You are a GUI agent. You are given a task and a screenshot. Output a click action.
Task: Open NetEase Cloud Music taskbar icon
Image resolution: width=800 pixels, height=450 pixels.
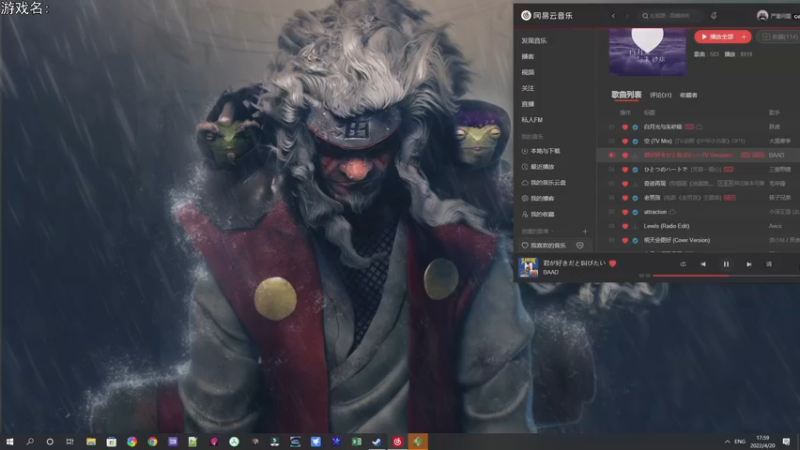point(397,441)
